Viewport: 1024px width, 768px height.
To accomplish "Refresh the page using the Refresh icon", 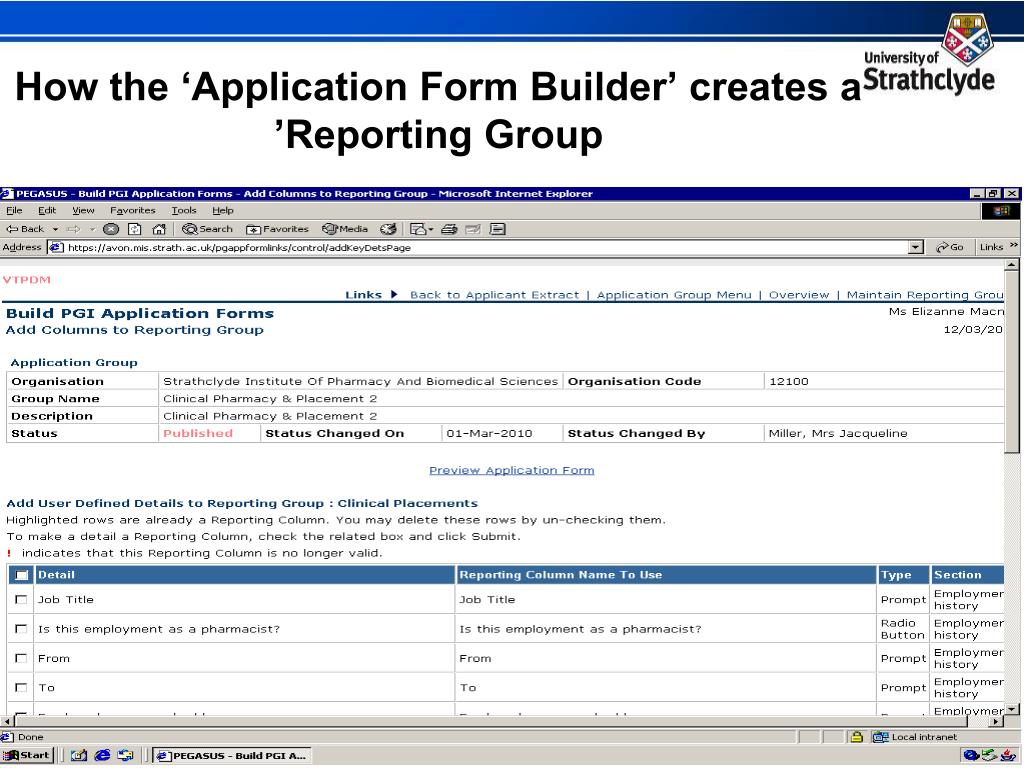I will click(x=135, y=229).
